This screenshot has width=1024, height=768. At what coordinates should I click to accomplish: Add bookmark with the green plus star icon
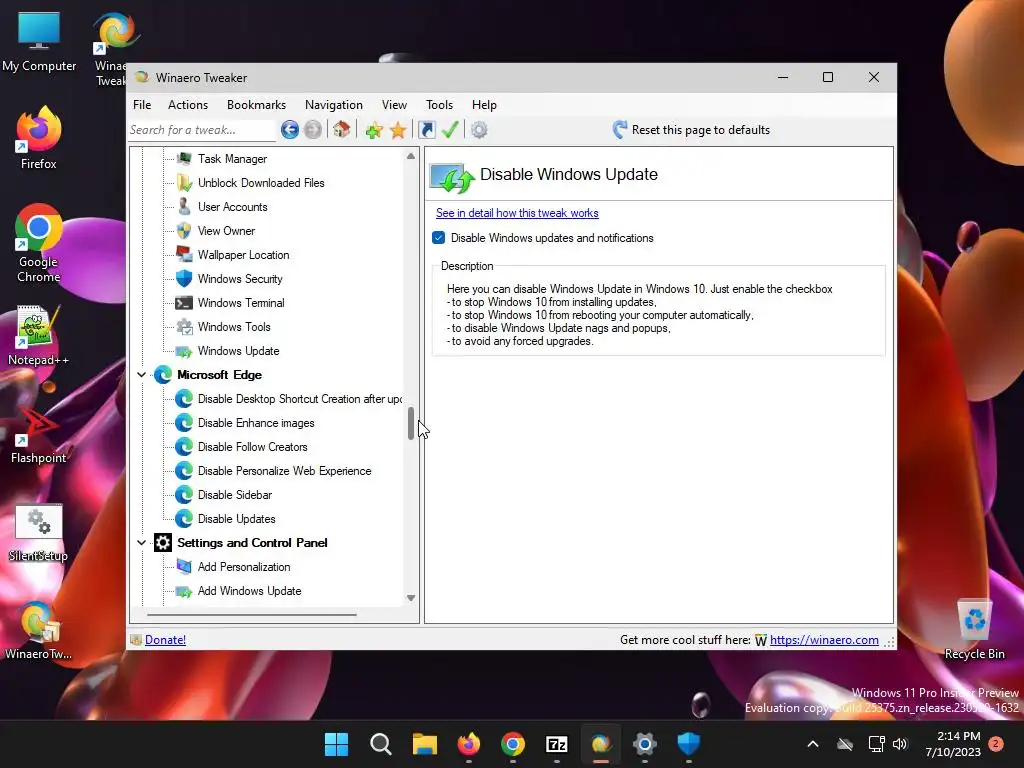(374, 130)
